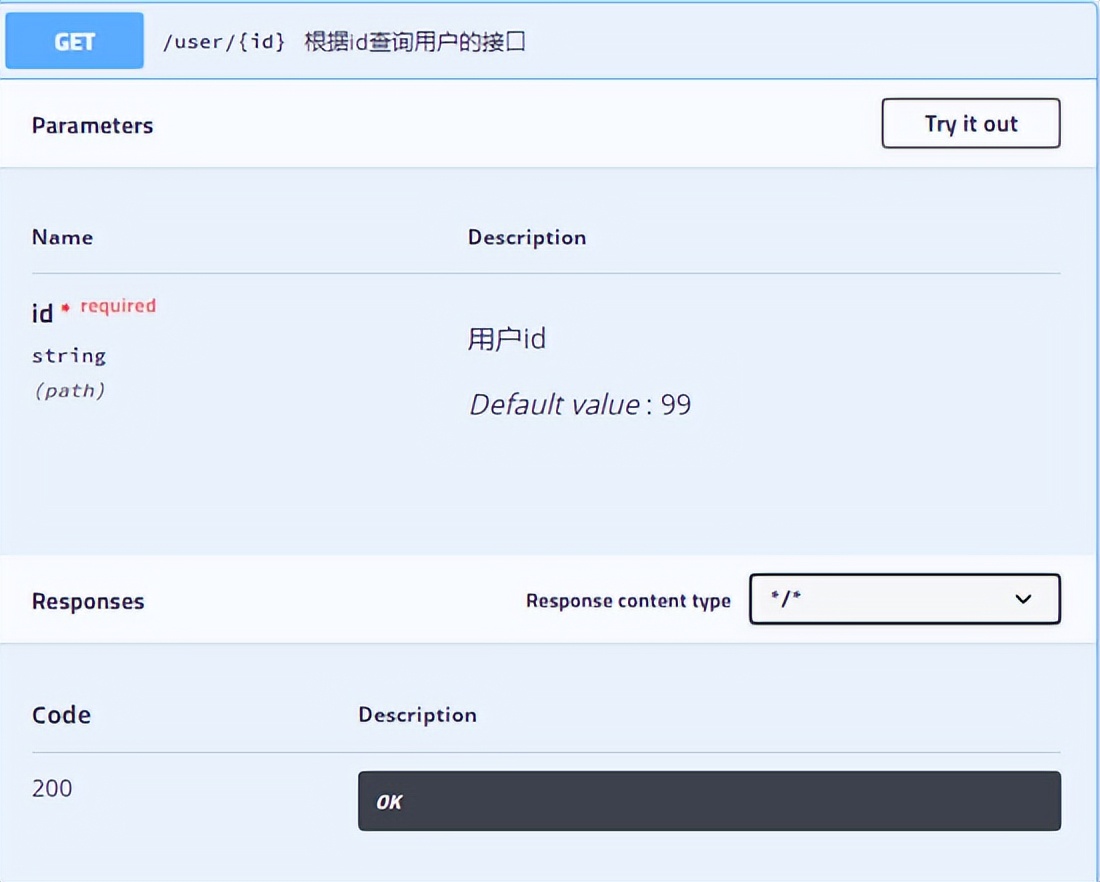Viewport: 1100px width, 882px height.
Task: Click the Description column header
Action: click(527, 237)
